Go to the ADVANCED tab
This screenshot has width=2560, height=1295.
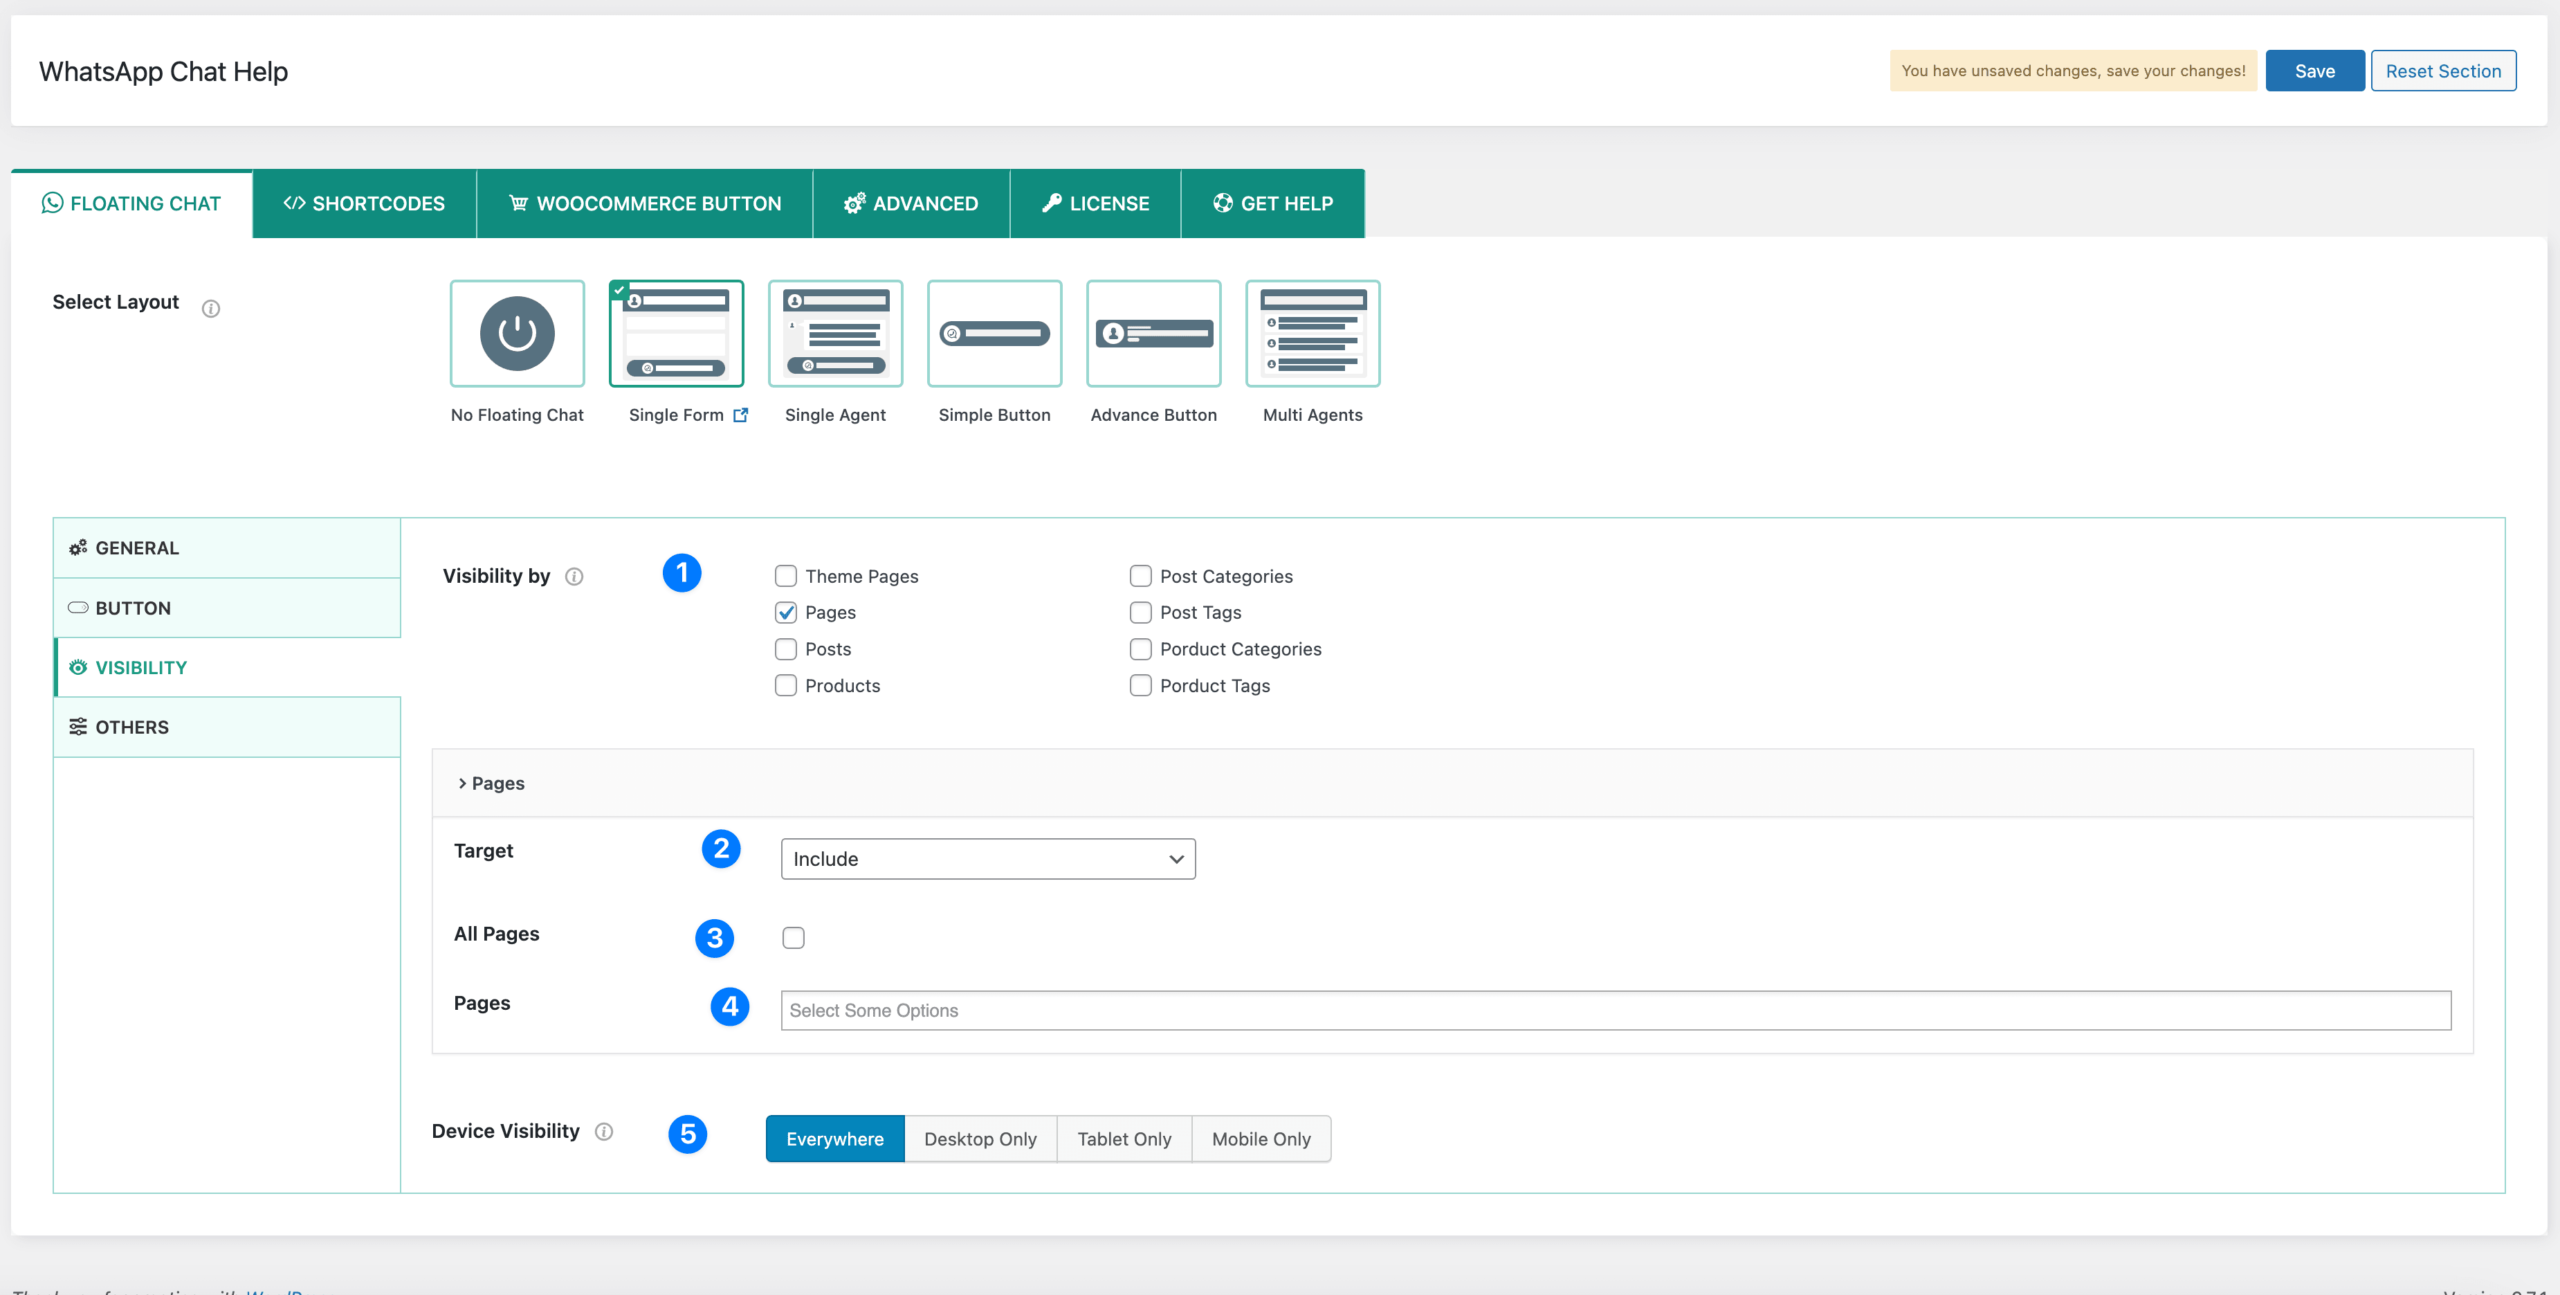pos(911,203)
